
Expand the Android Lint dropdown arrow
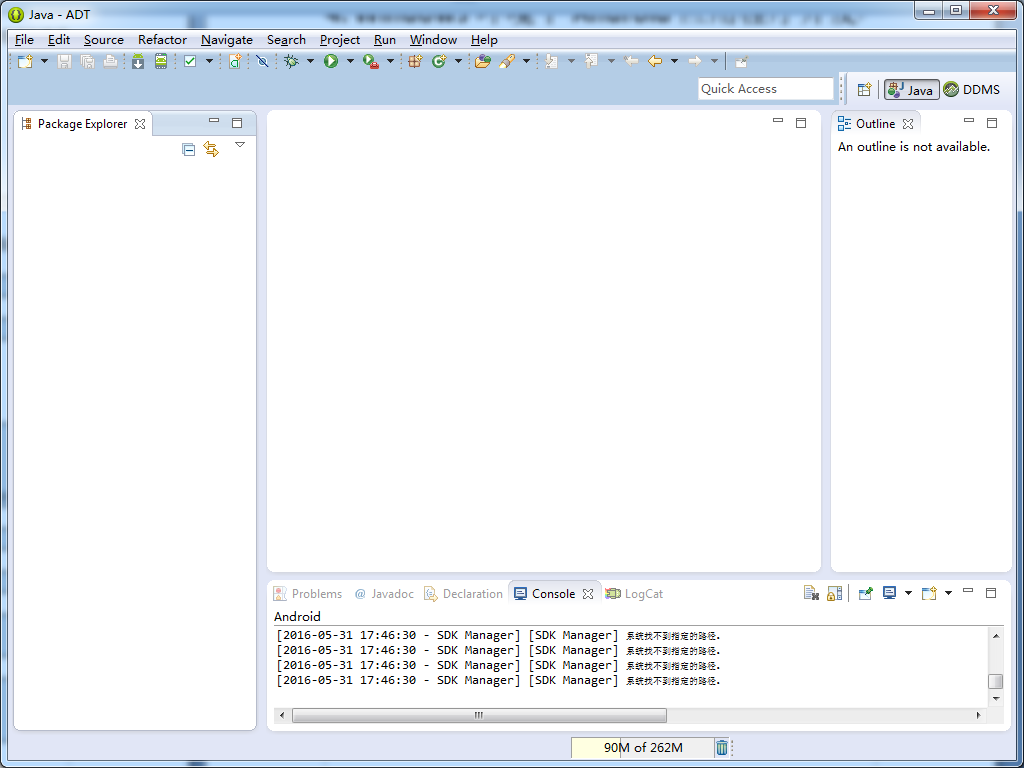[x=210, y=61]
